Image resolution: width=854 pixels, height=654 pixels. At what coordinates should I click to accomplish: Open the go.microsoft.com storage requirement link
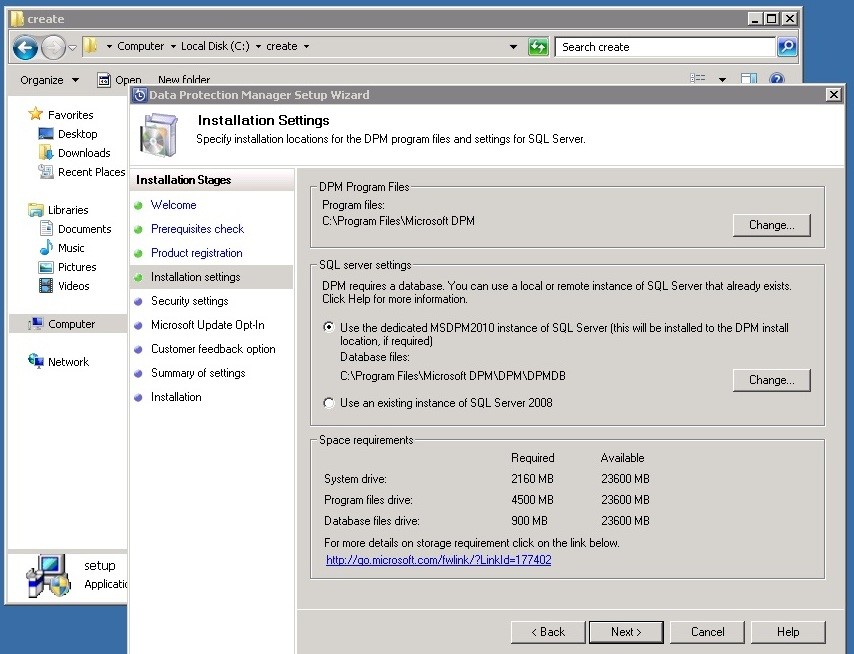(x=438, y=560)
